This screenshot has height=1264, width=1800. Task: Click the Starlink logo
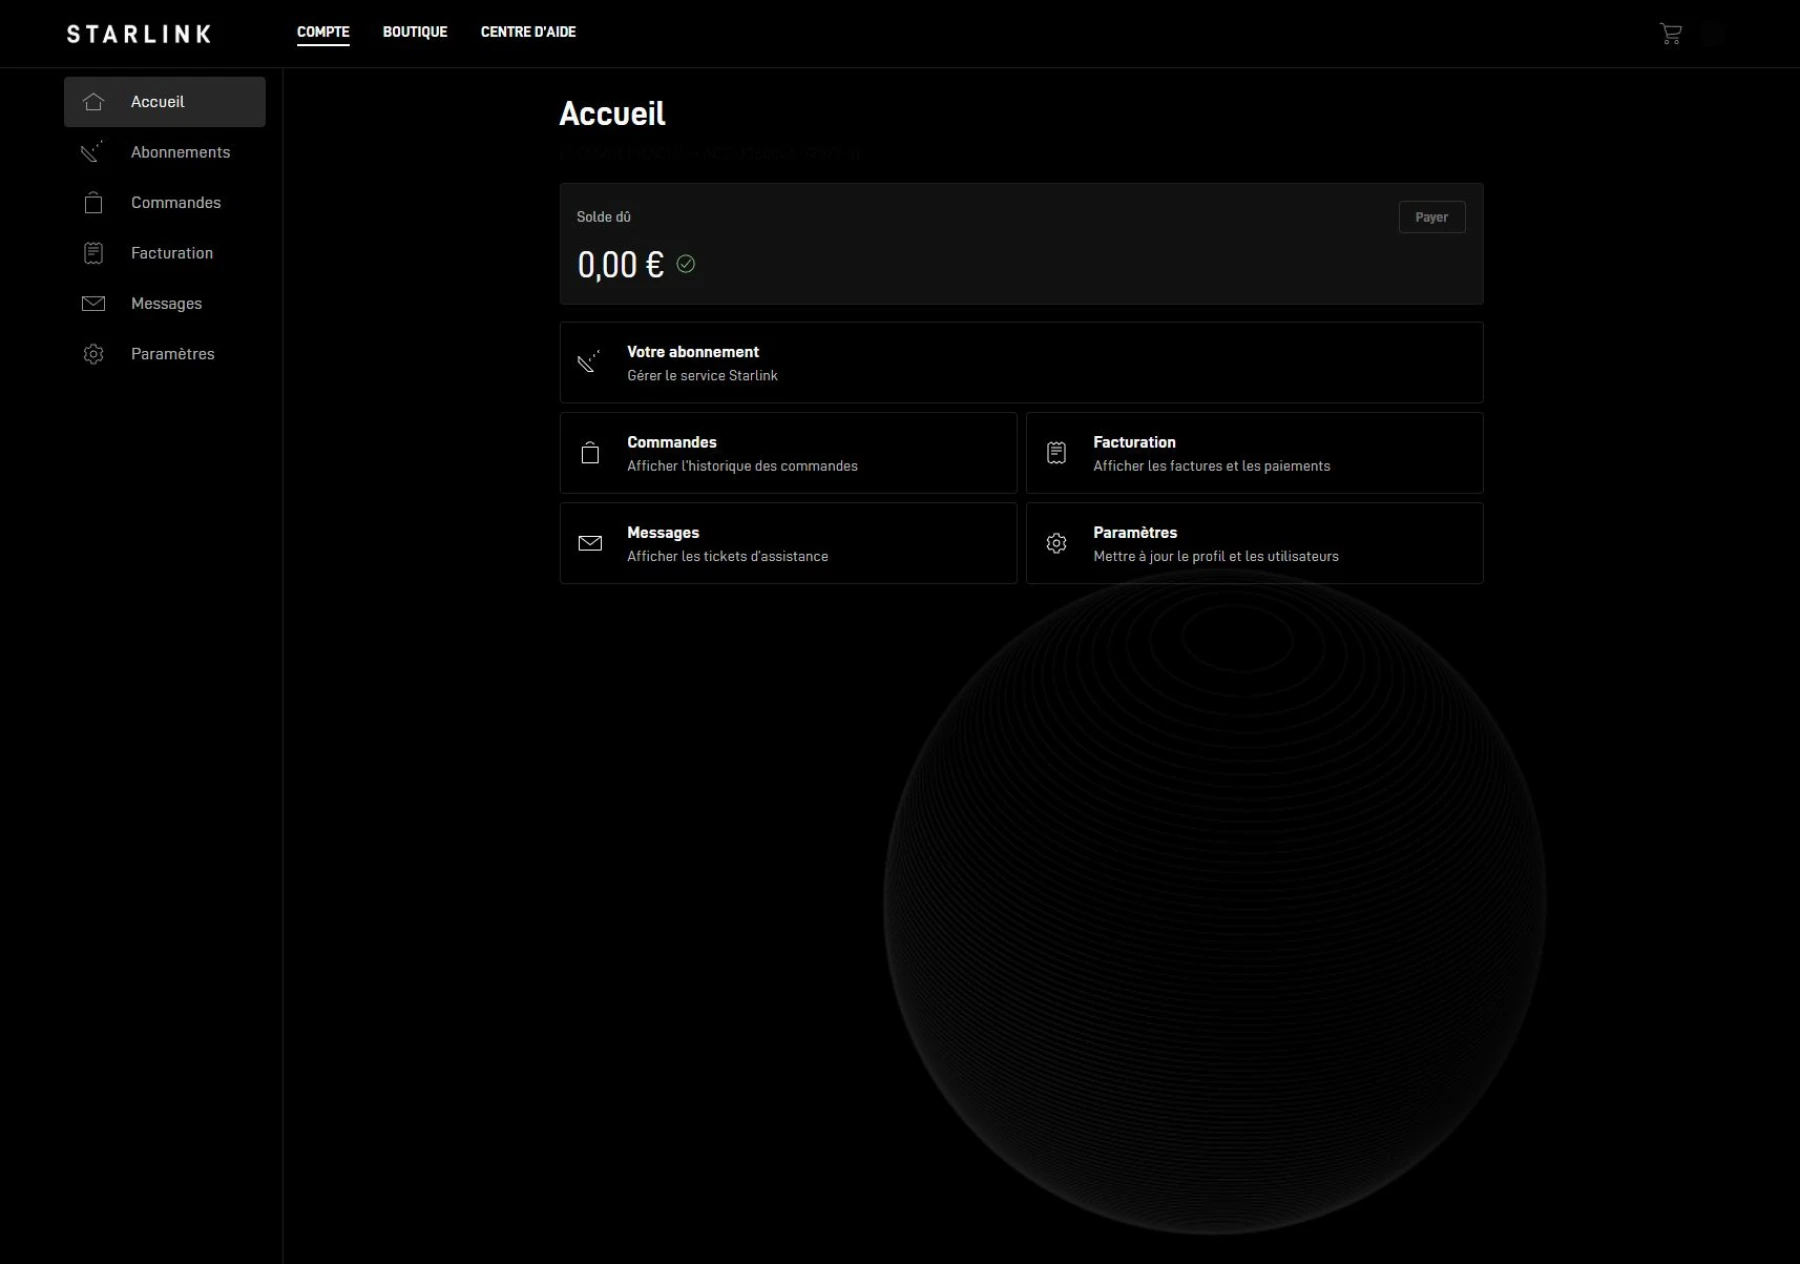[139, 34]
